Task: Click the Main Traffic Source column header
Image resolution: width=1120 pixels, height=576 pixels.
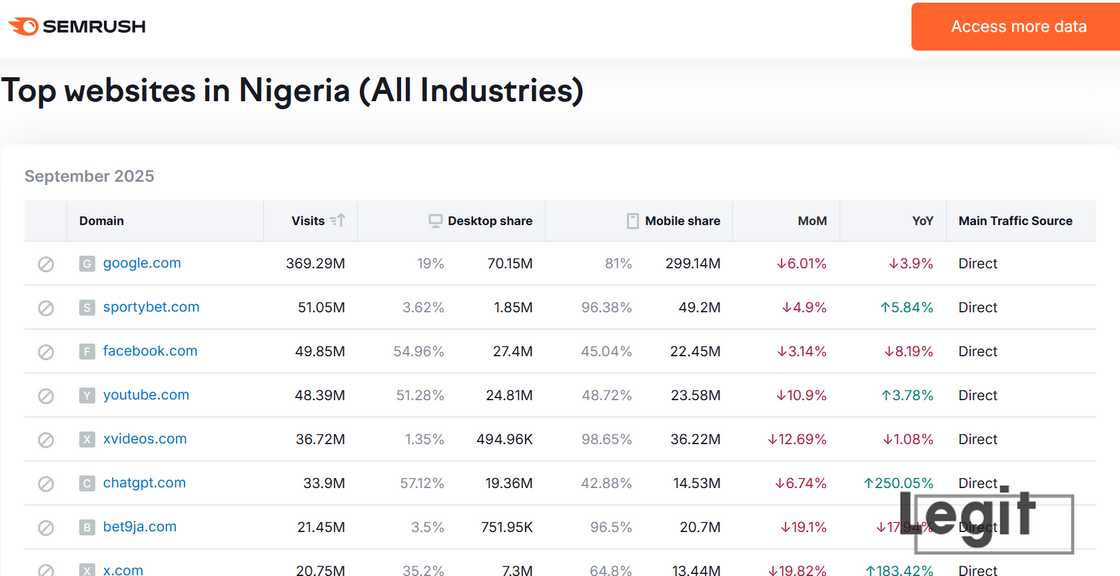Action: [x=1015, y=220]
